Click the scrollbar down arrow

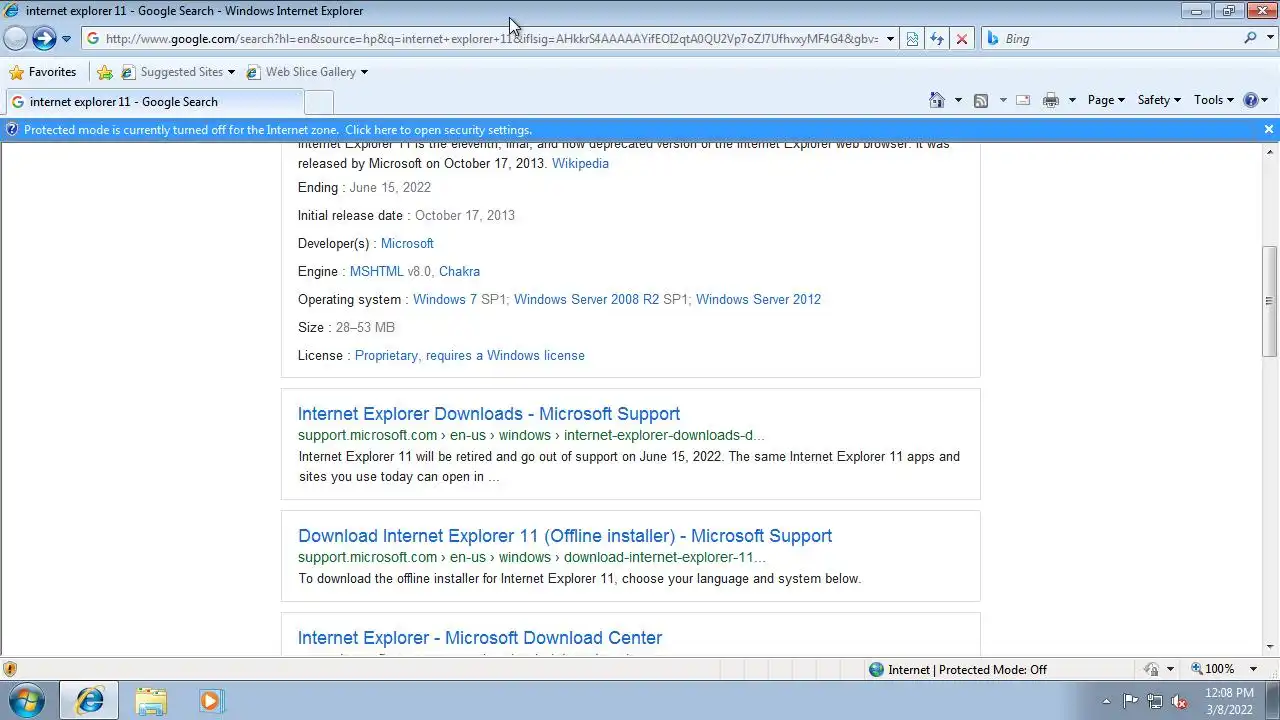1270,648
